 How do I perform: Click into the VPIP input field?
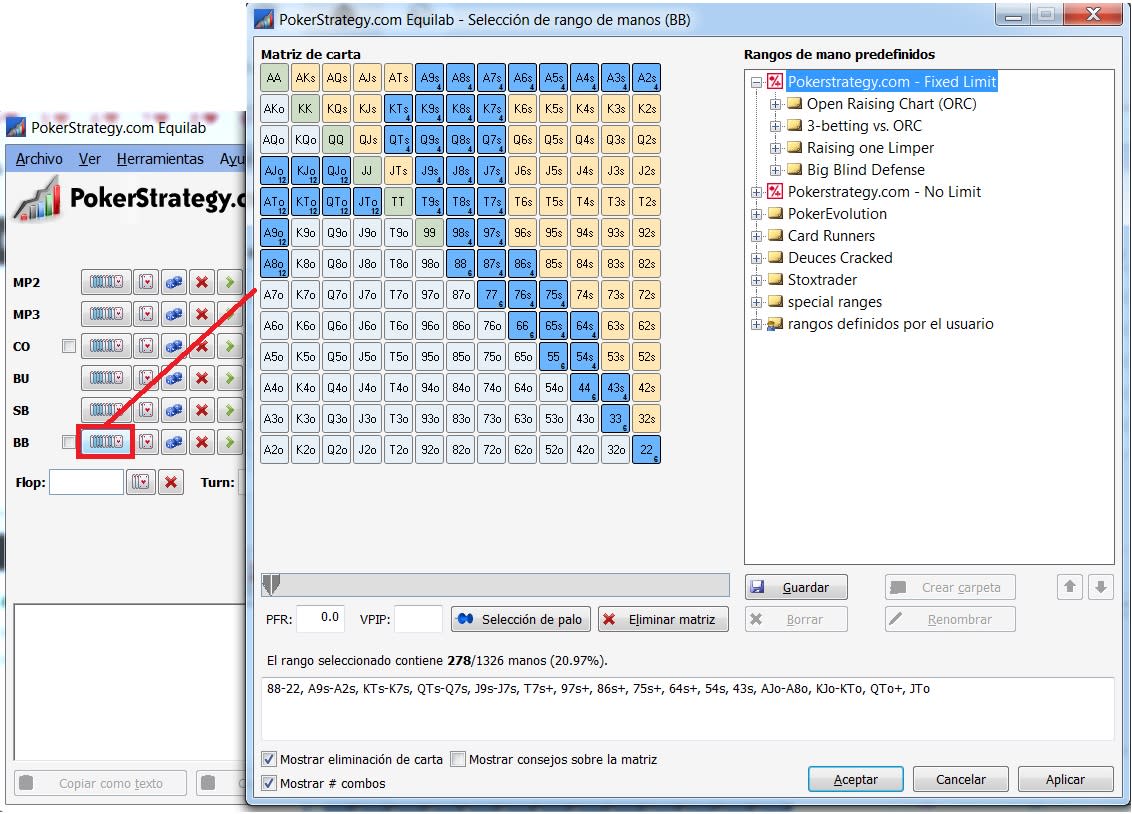click(x=419, y=618)
